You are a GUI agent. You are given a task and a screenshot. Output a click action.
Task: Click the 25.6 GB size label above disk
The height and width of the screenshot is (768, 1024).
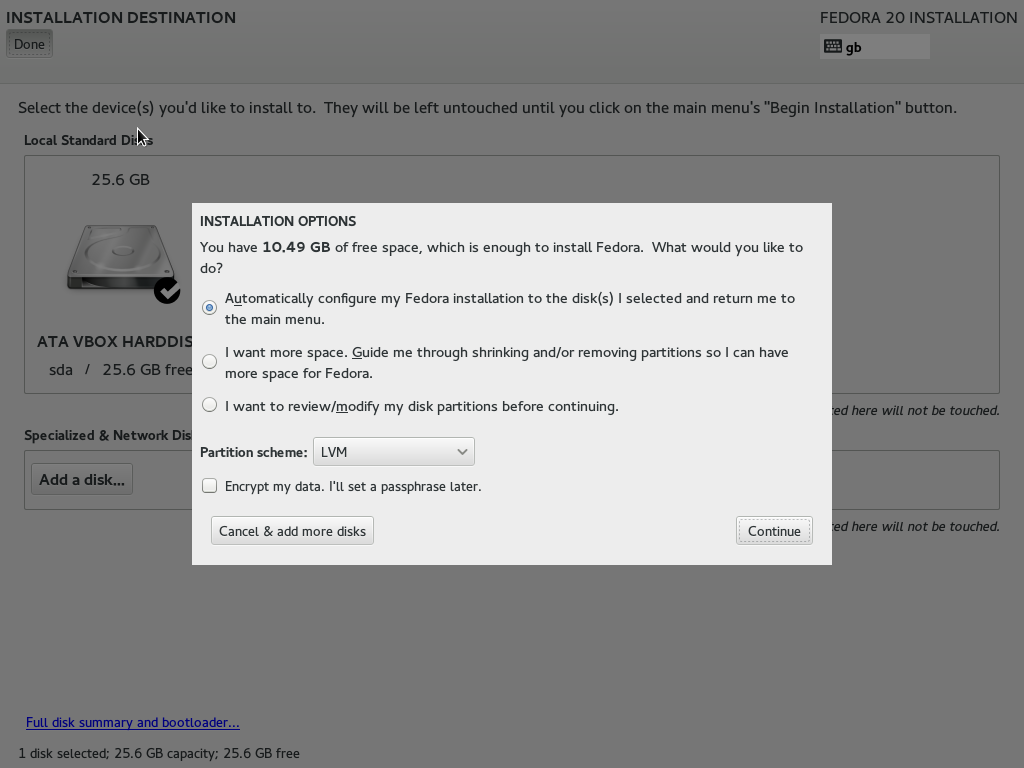click(121, 180)
